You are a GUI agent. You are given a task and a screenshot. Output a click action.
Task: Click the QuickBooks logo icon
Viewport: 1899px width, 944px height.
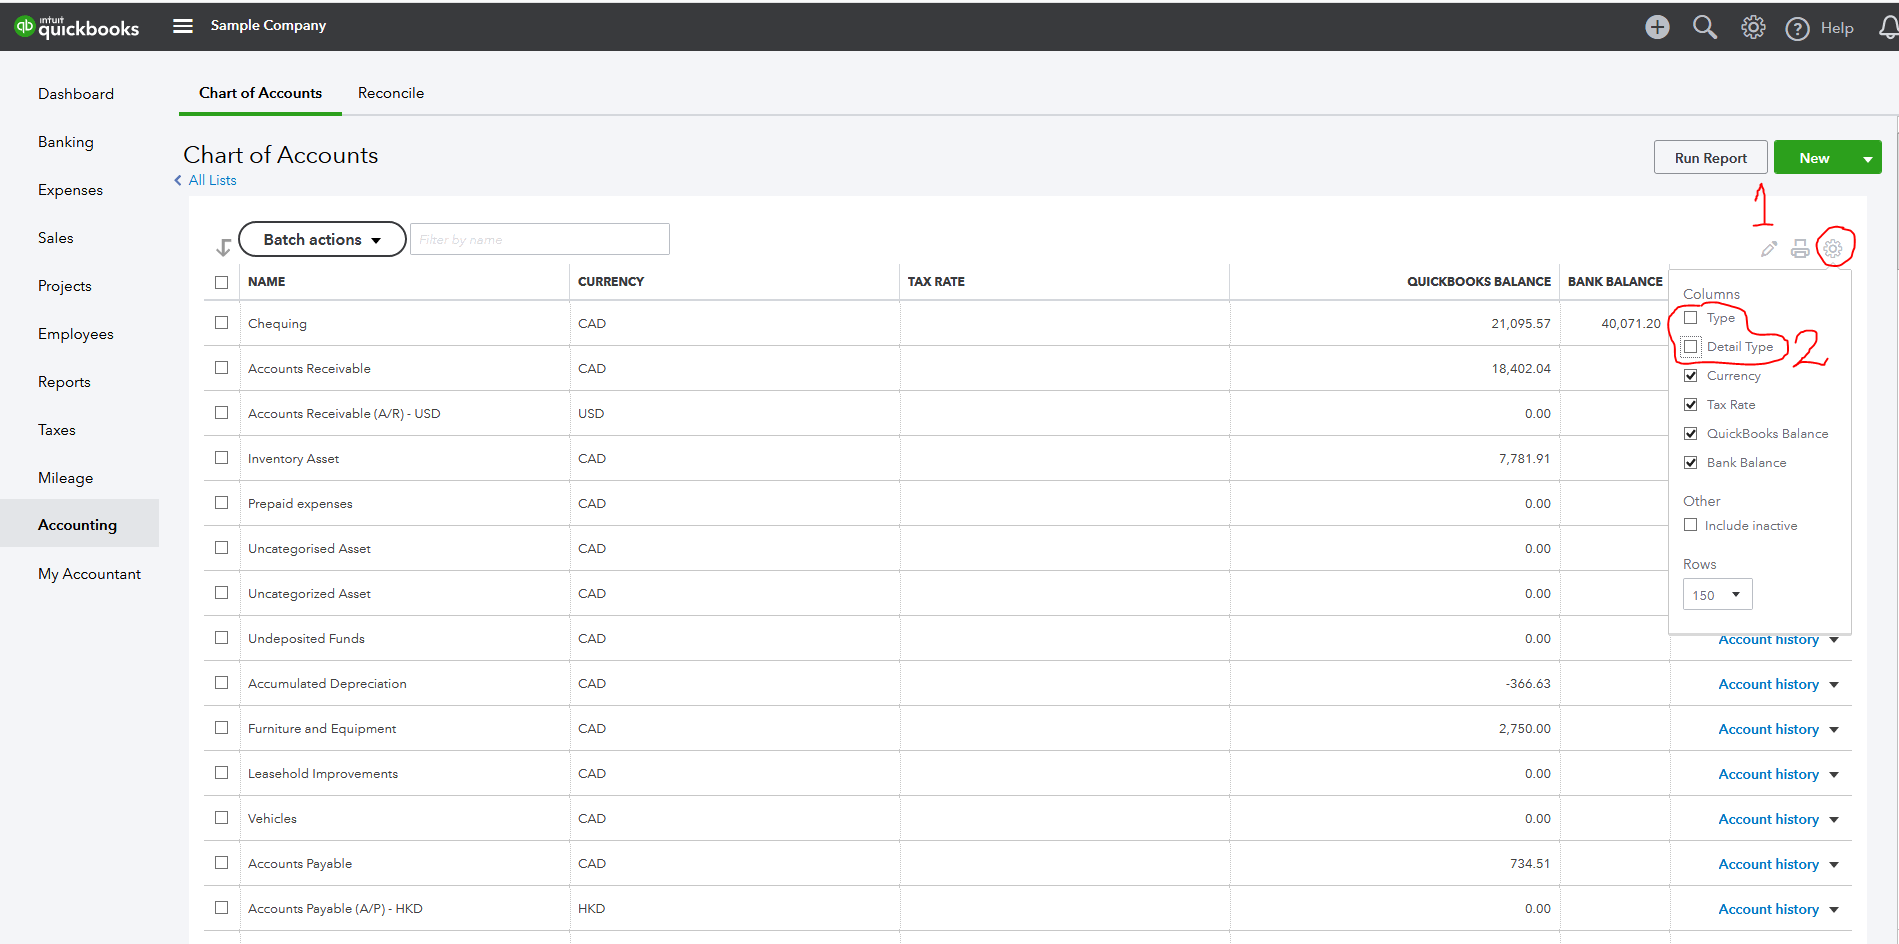[x=25, y=26]
